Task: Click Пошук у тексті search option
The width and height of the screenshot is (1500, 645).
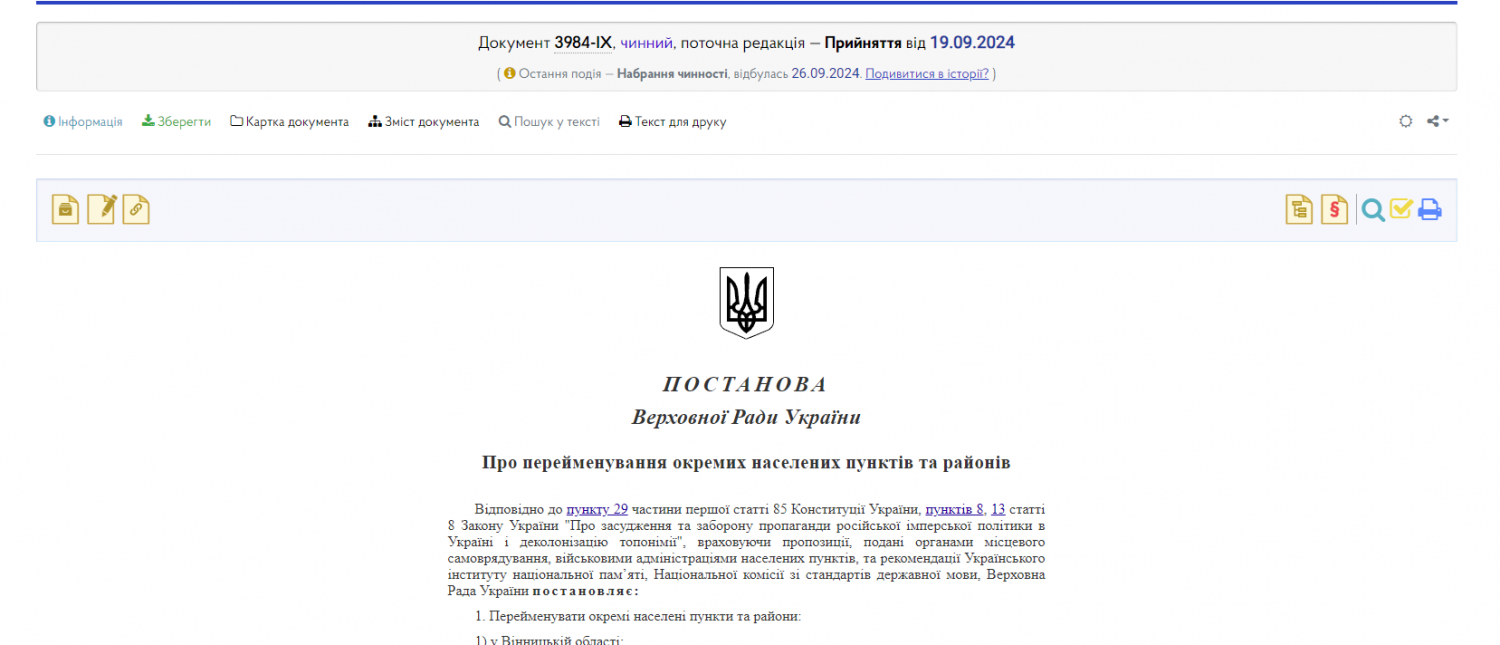Action: 549,122
